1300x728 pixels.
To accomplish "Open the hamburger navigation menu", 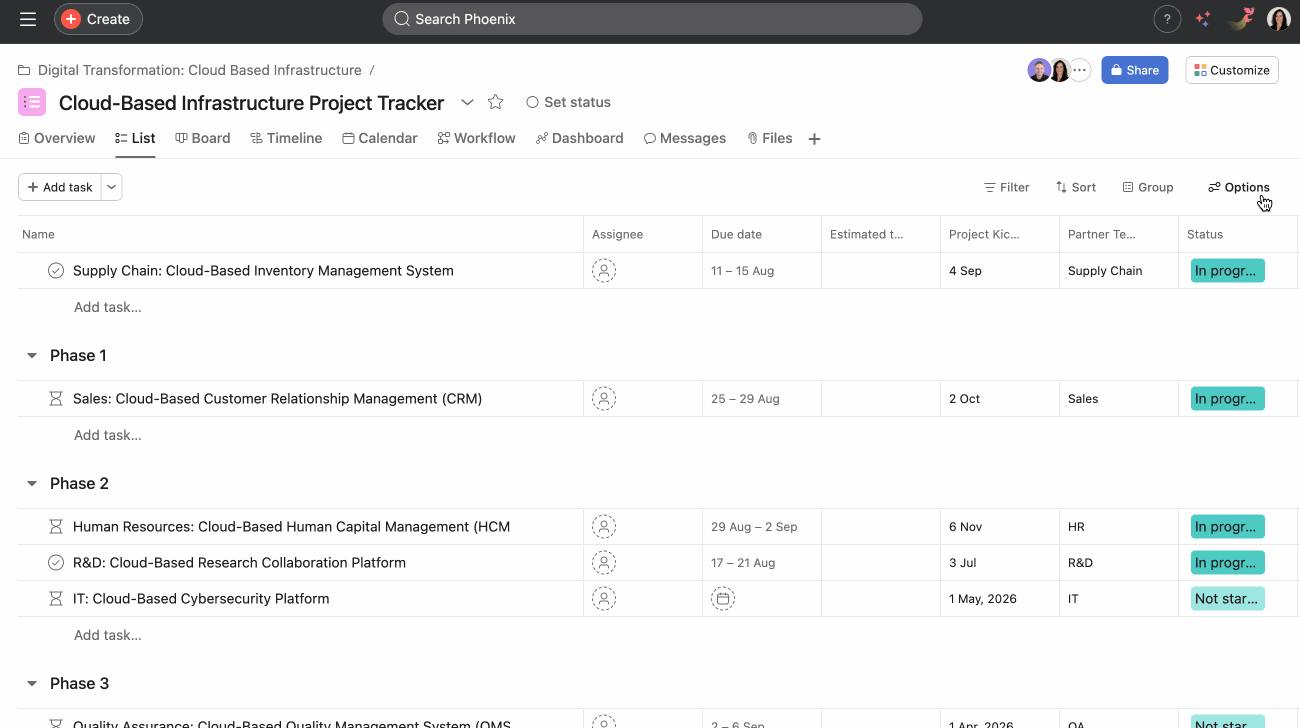I will (28, 19).
